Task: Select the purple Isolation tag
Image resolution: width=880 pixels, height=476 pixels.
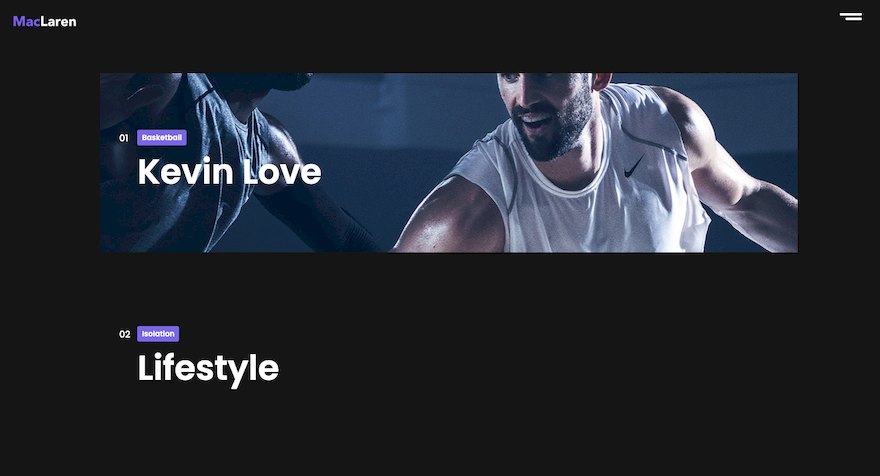Action: (158, 333)
